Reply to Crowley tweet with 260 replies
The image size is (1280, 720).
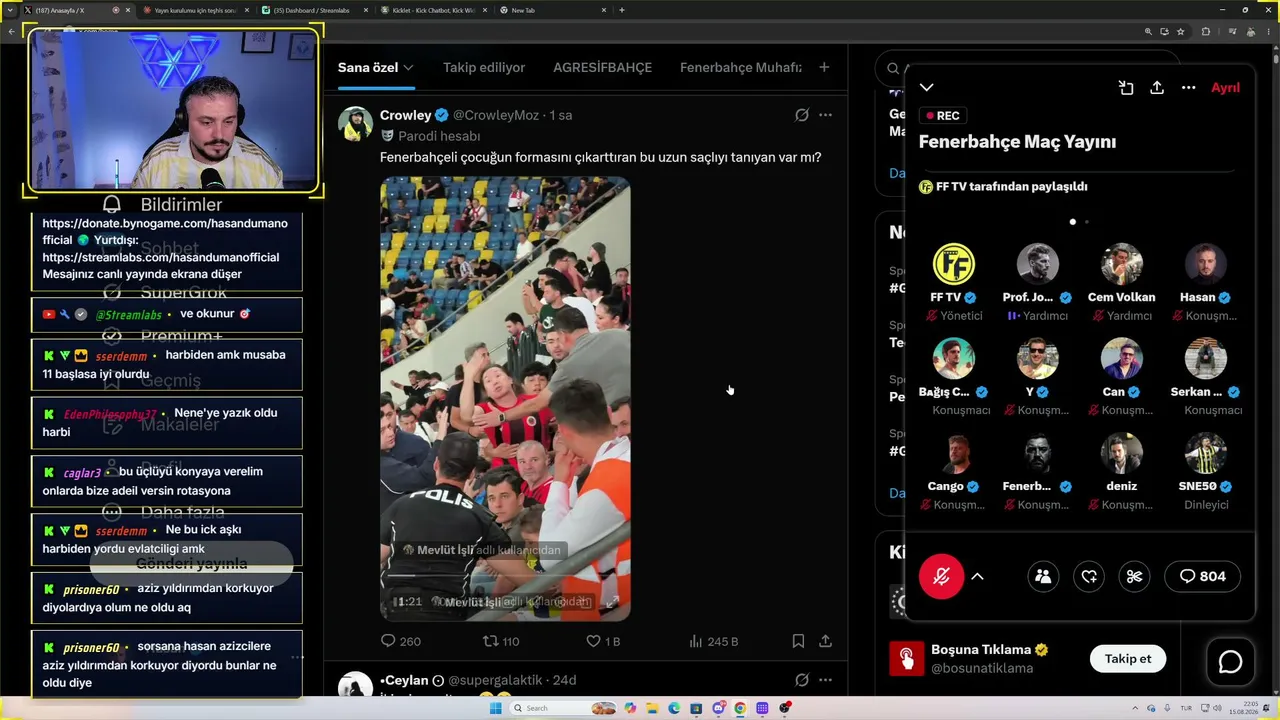401,641
